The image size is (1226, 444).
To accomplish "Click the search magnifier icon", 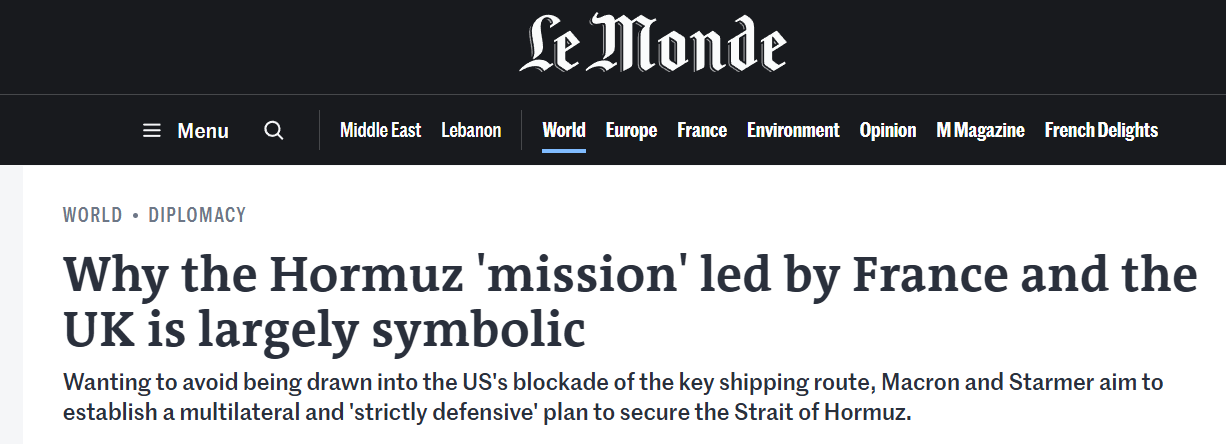I will (x=274, y=131).
